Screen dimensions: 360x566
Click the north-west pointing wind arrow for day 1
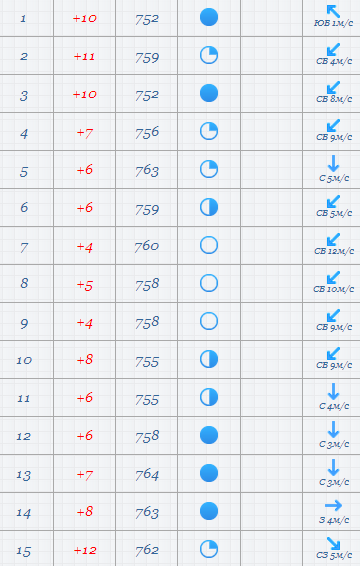333,11
